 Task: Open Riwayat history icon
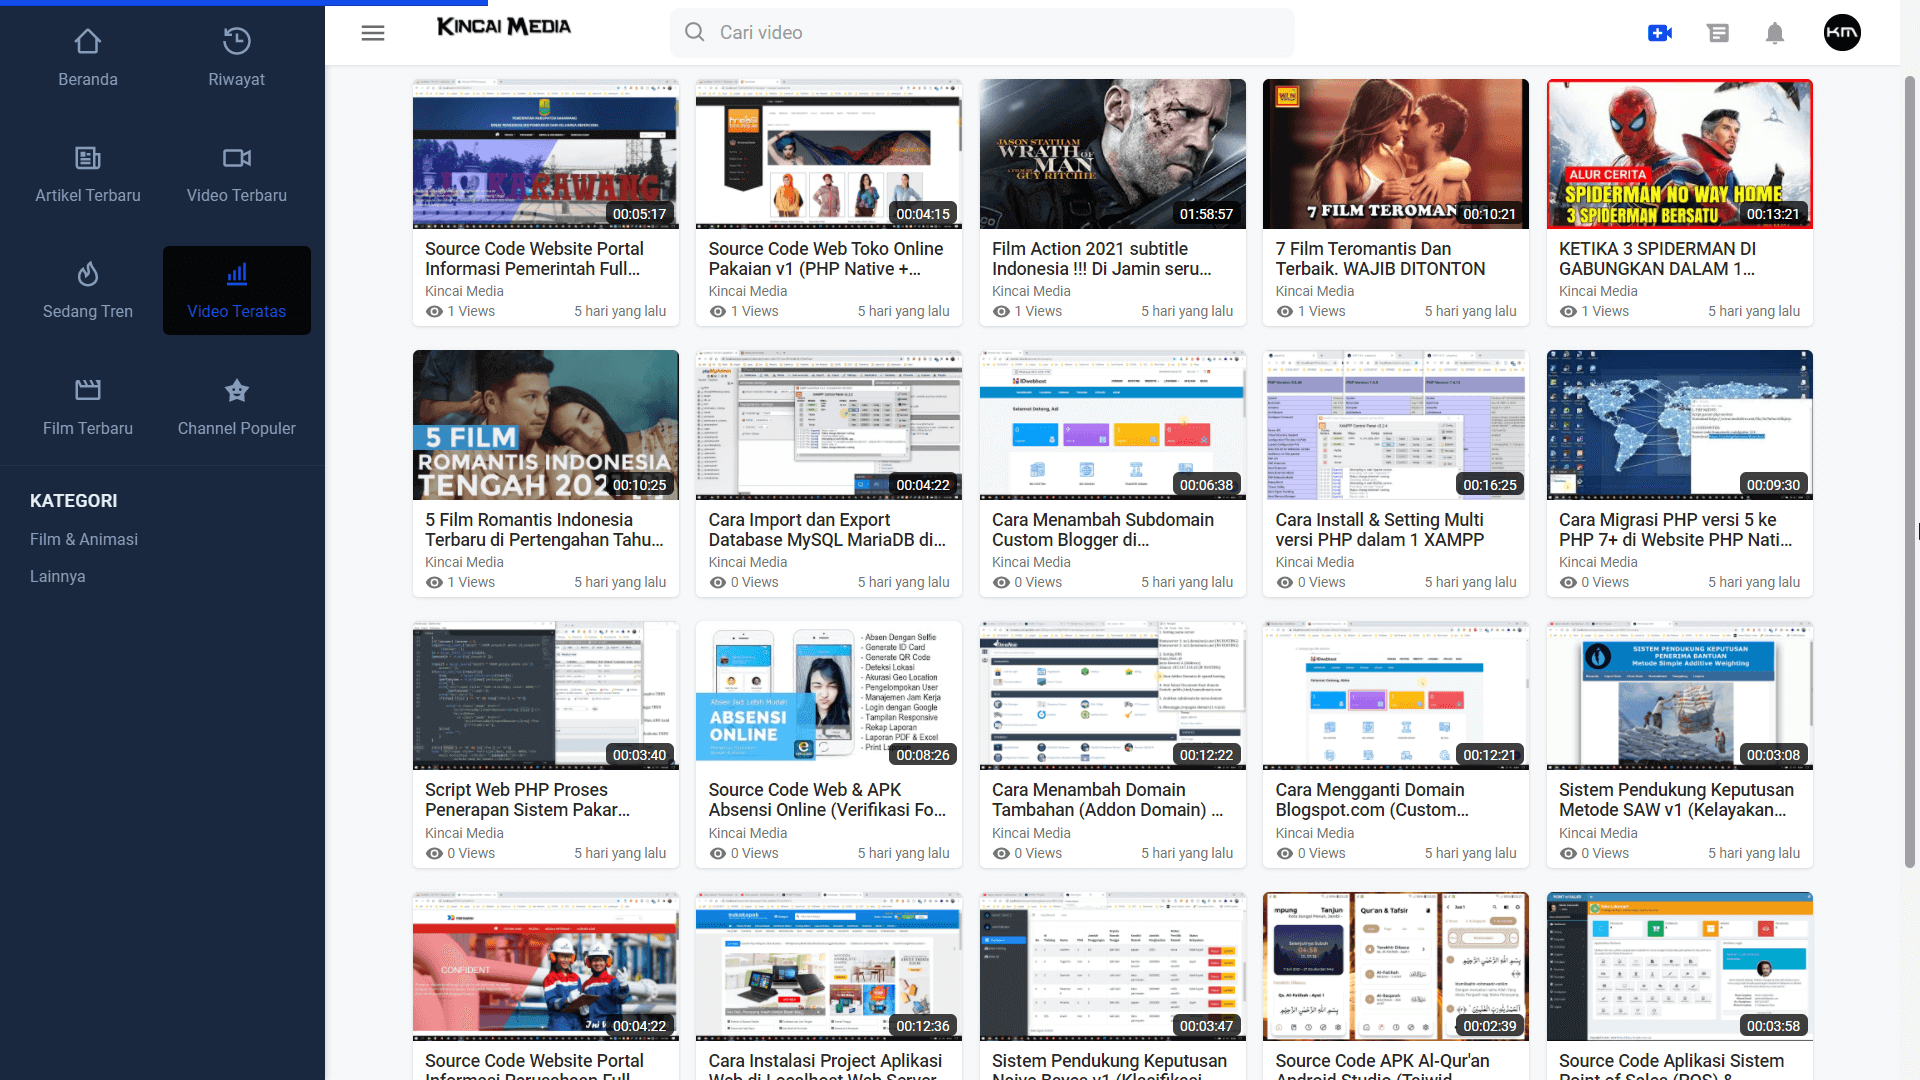[236, 42]
